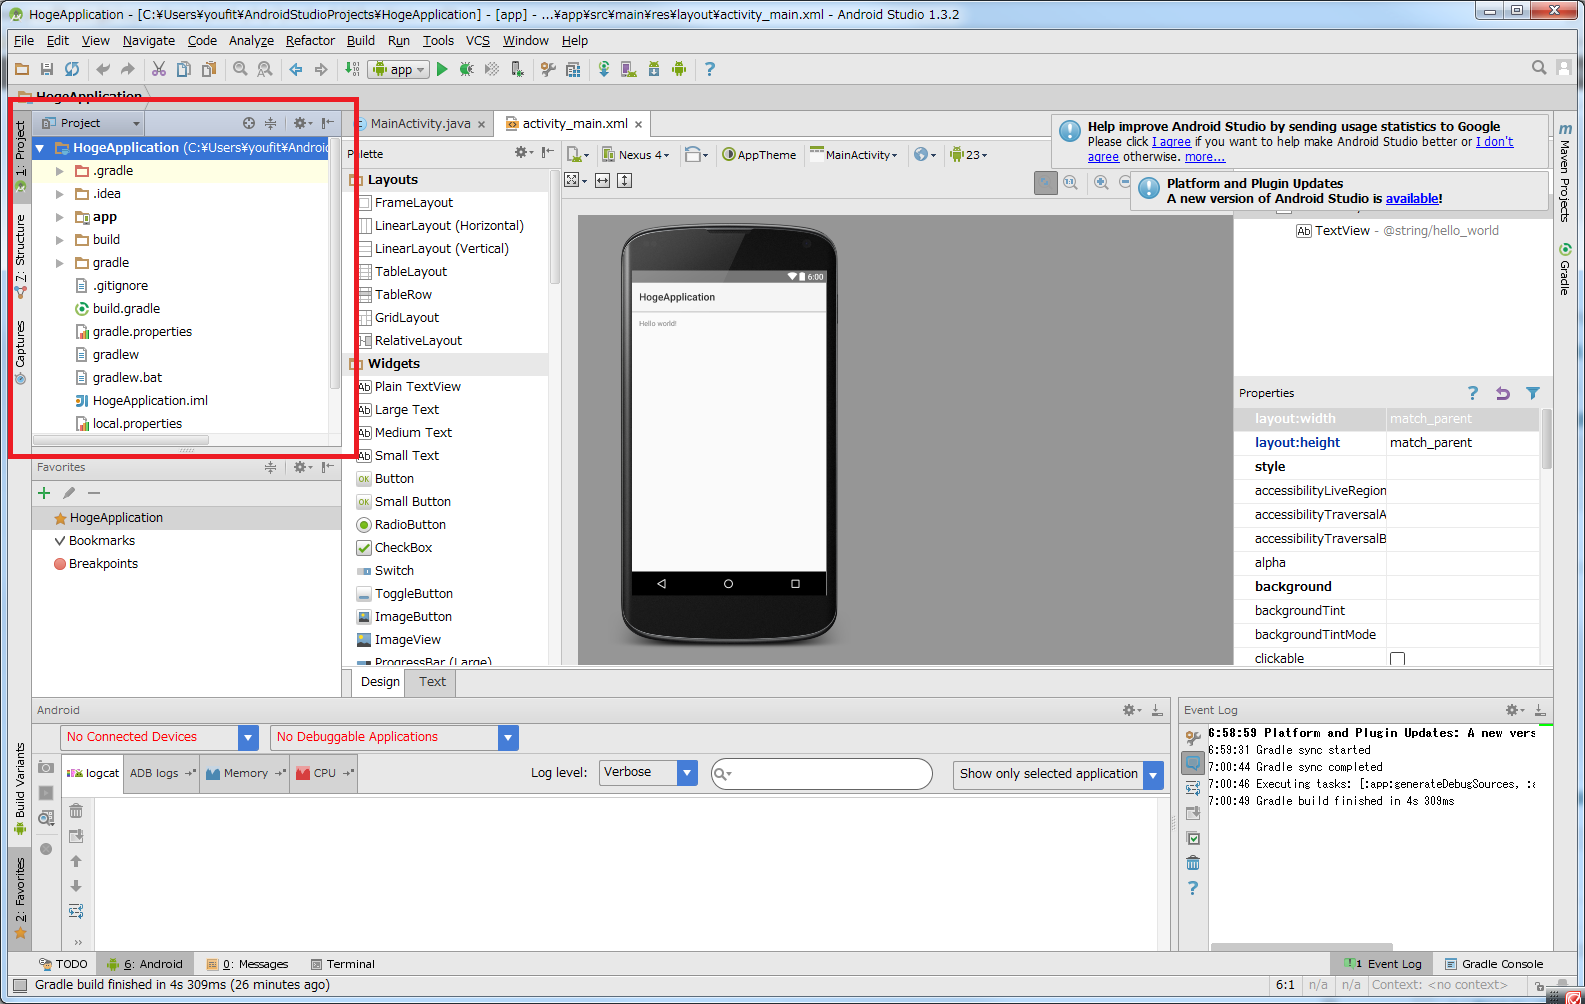Screen dimensions: 1585x1004
Task: Open the No Debuggable Applications dropdown
Action: coord(394,737)
